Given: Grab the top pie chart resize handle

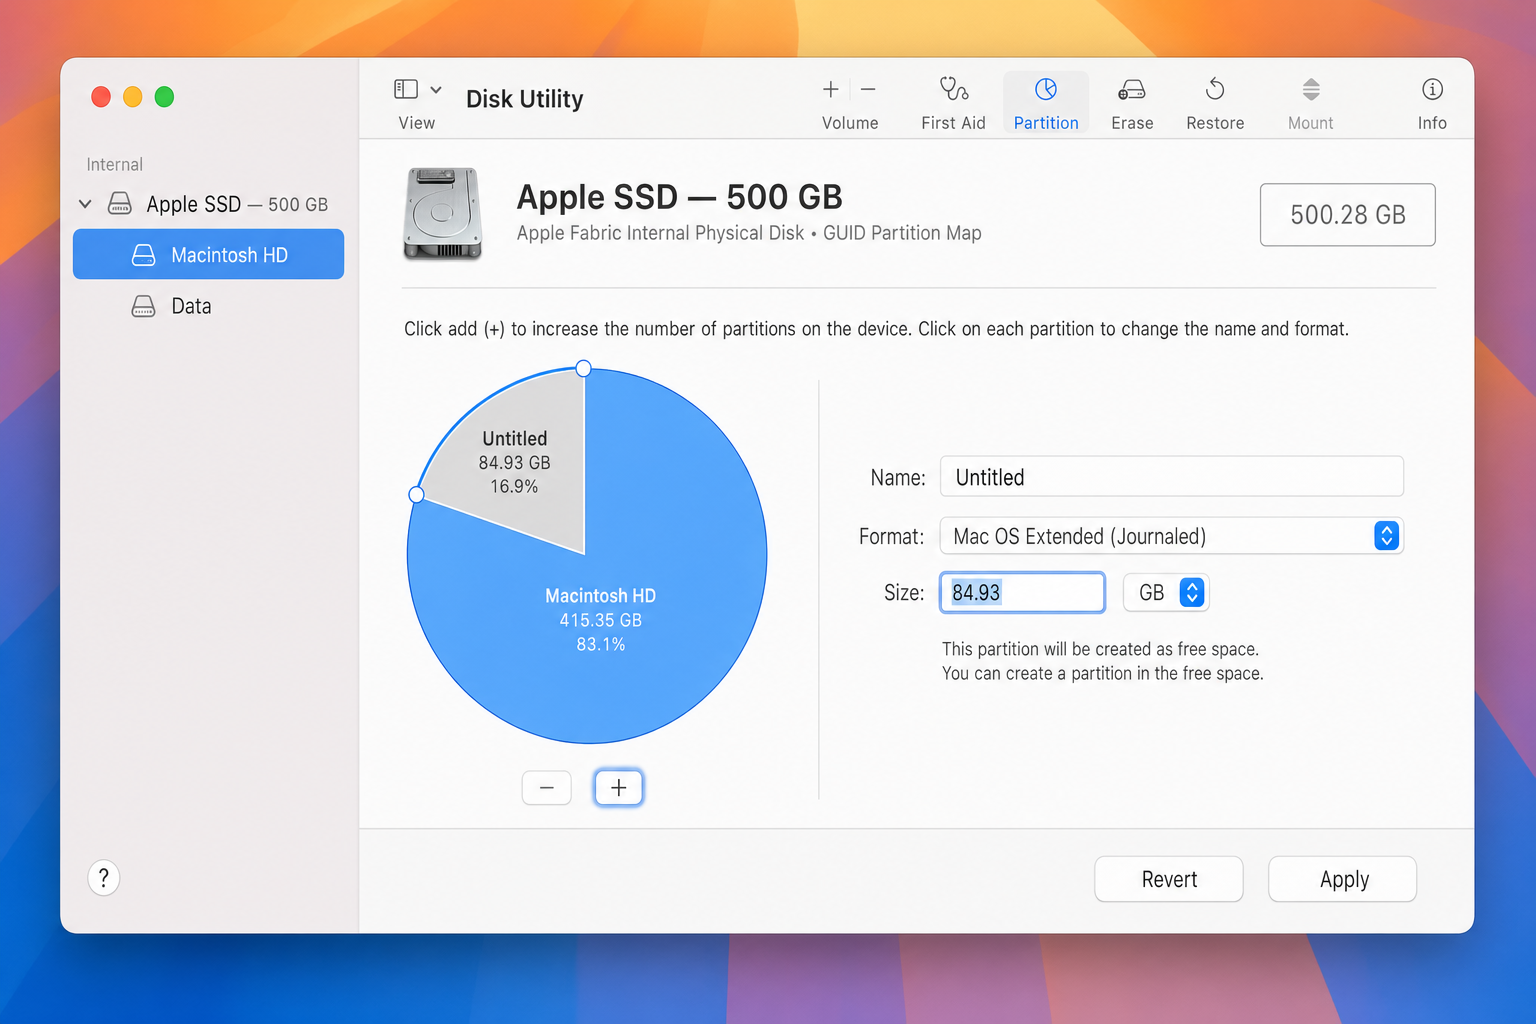Looking at the screenshot, I should point(584,369).
